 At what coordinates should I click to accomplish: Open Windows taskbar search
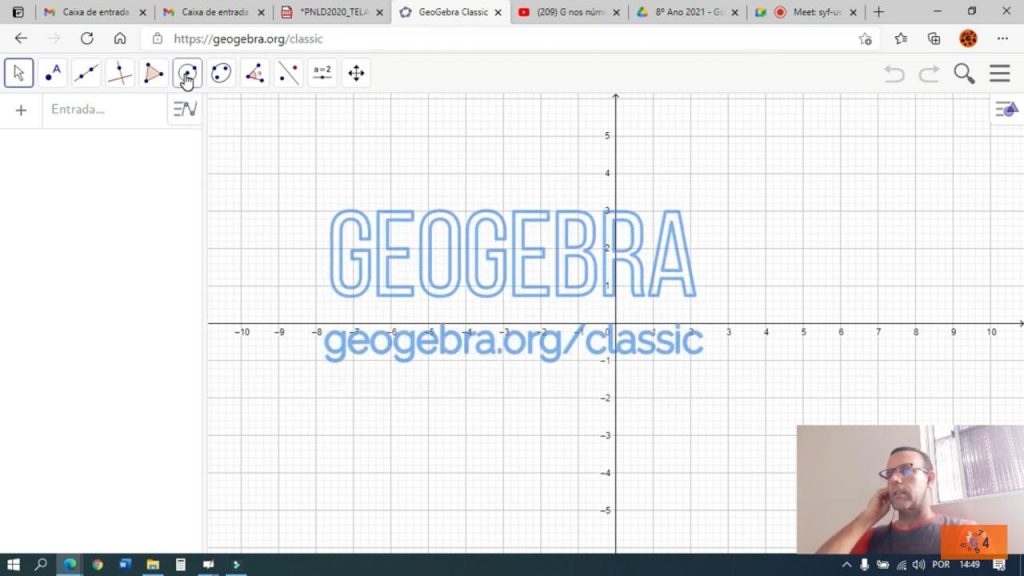coord(41,564)
